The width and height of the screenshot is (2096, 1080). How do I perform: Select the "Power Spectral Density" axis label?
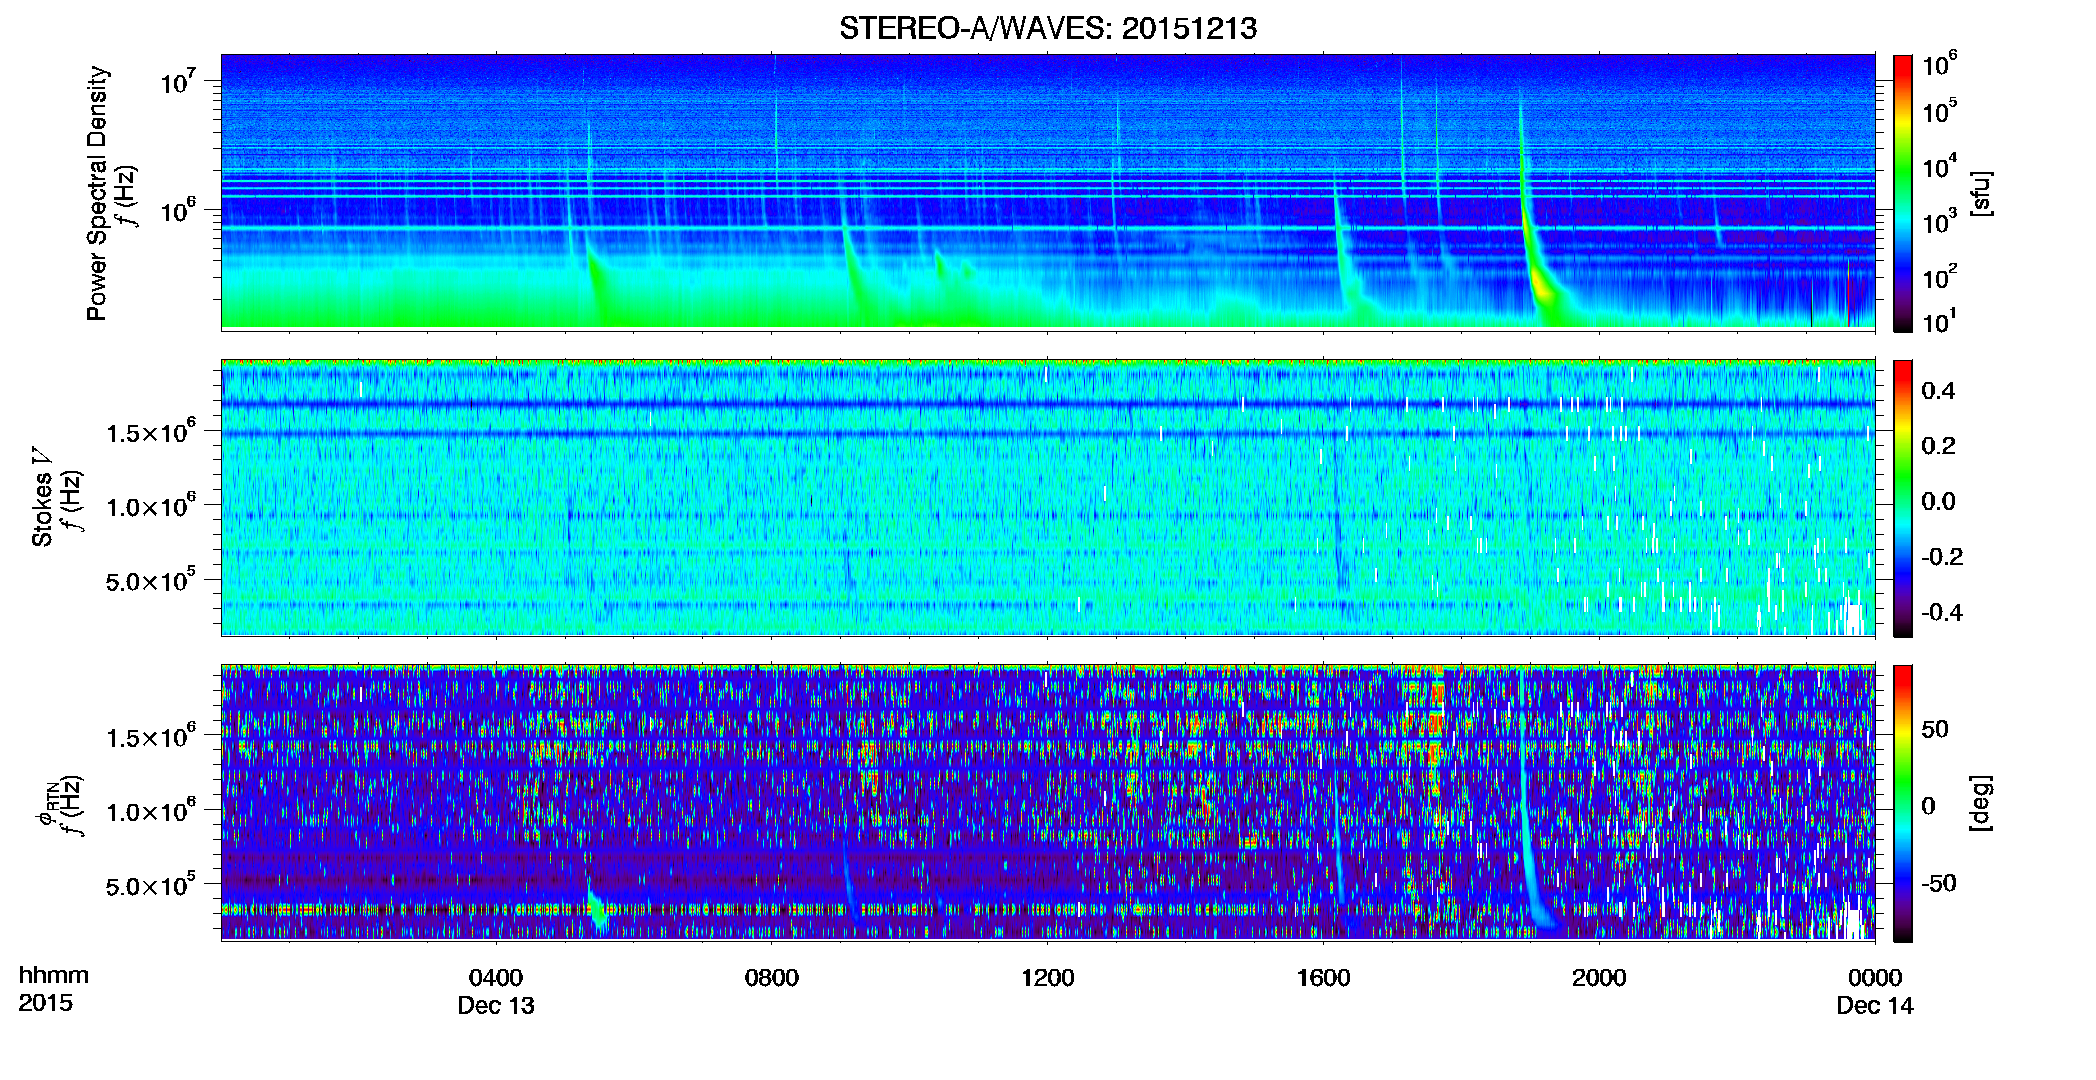tap(97, 193)
